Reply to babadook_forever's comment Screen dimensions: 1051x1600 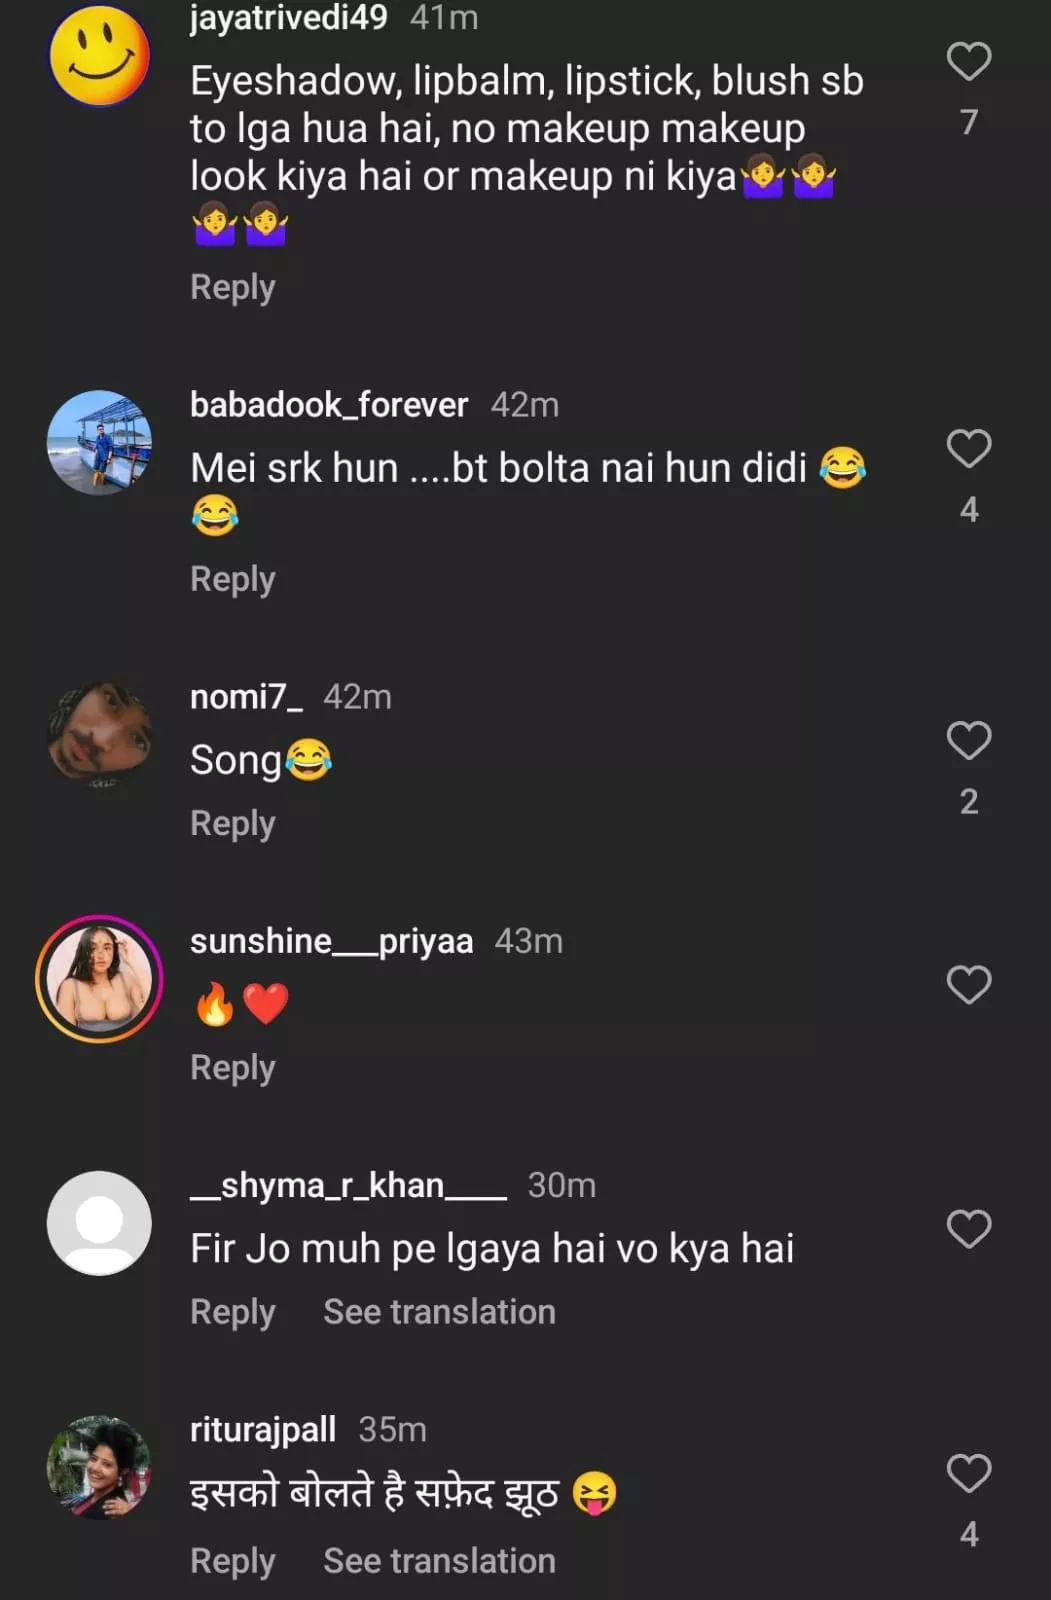pyautogui.click(x=232, y=579)
